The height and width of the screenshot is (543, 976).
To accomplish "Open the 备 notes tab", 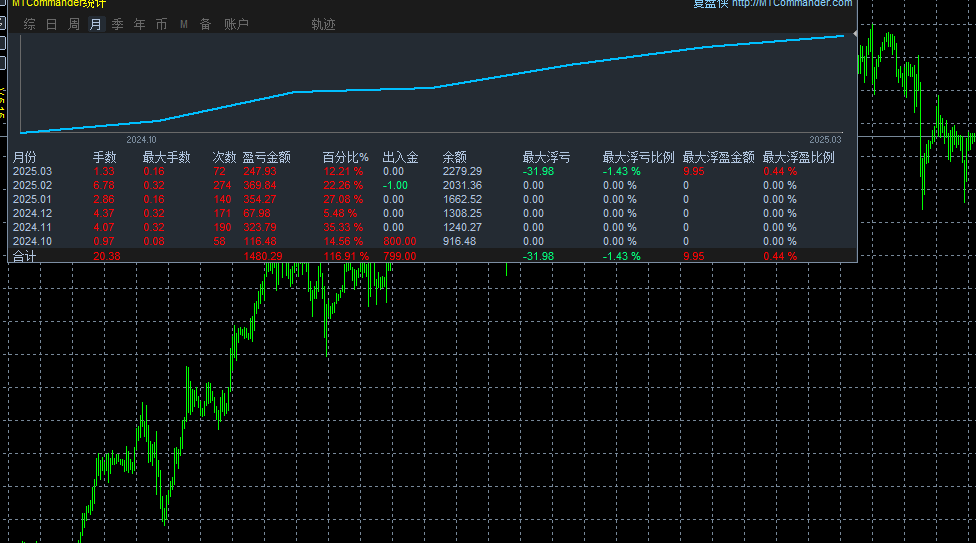I will [x=205, y=24].
